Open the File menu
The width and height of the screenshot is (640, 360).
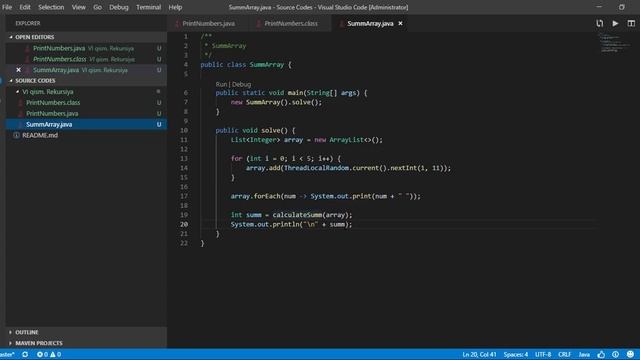pos(7,7)
